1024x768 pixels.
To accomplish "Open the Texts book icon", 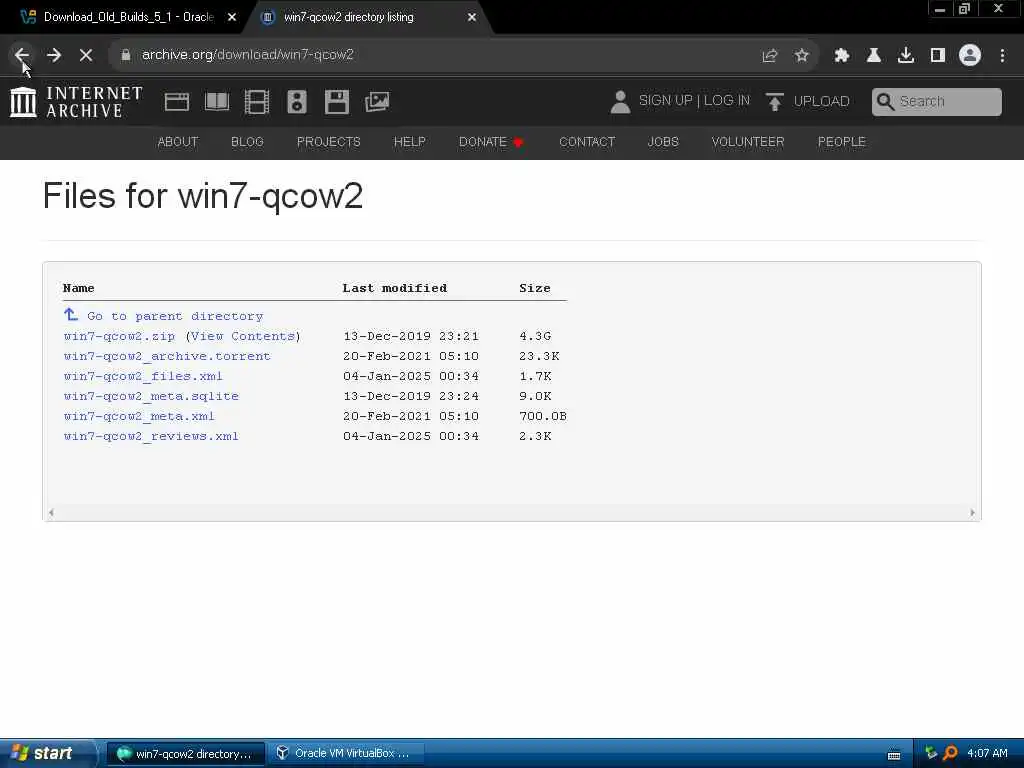I will pos(217,102).
